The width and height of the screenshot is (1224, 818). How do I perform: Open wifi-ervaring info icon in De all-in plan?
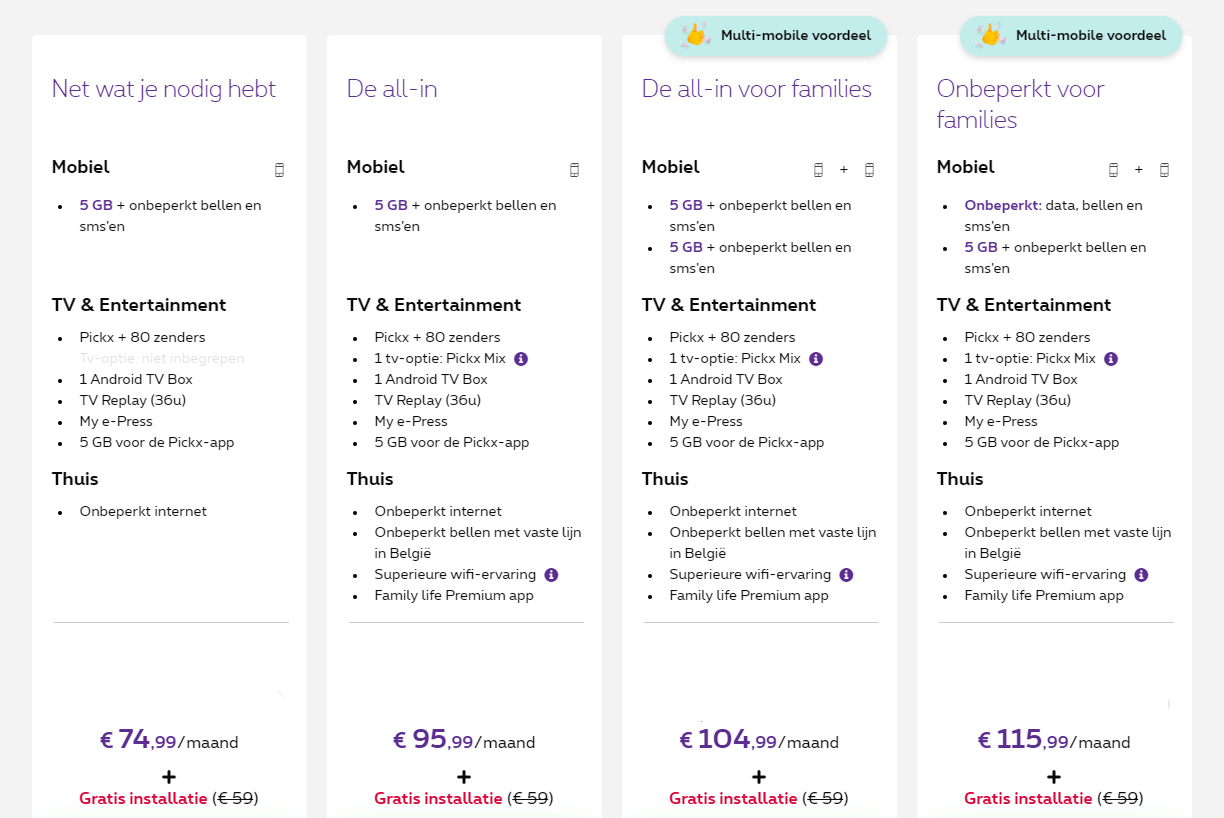pyautogui.click(x=551, y=575)
